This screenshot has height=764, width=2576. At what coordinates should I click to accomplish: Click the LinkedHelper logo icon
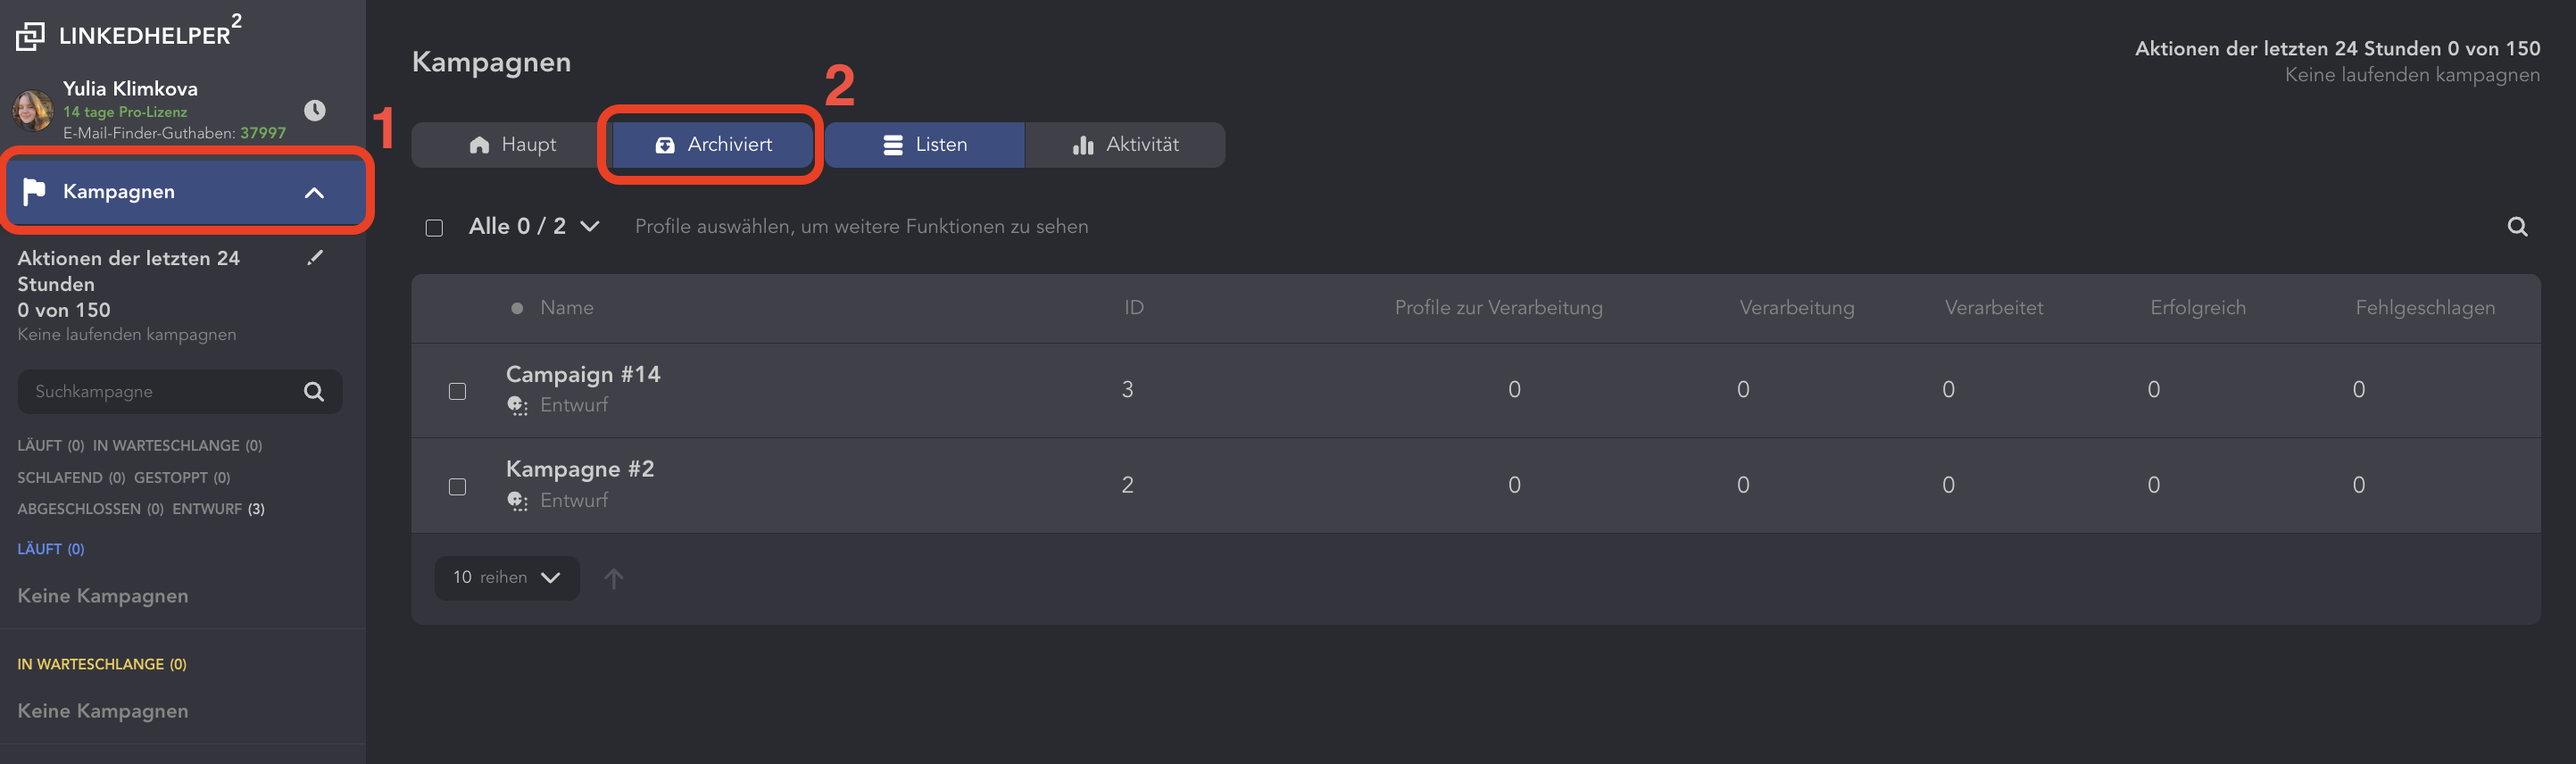pyautogui.click(x=30, y=36)
